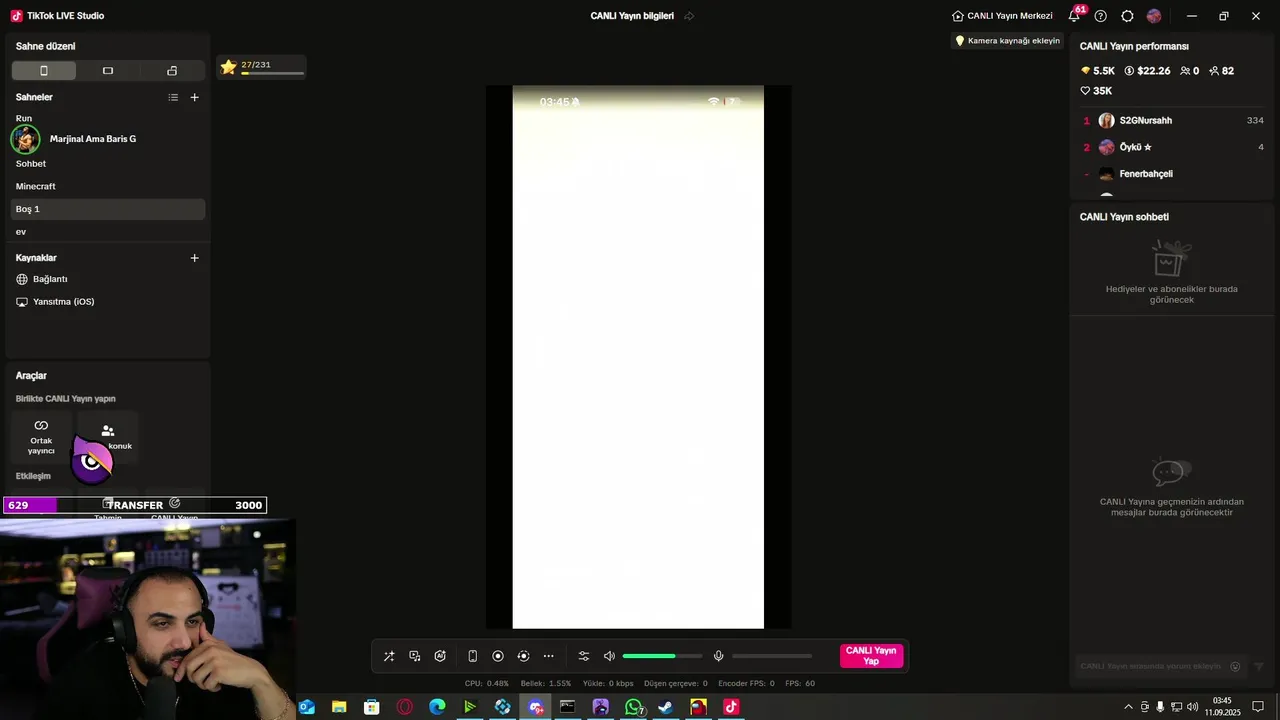Open the three-dots more options

pyautogui.click(x=549, y=656)
